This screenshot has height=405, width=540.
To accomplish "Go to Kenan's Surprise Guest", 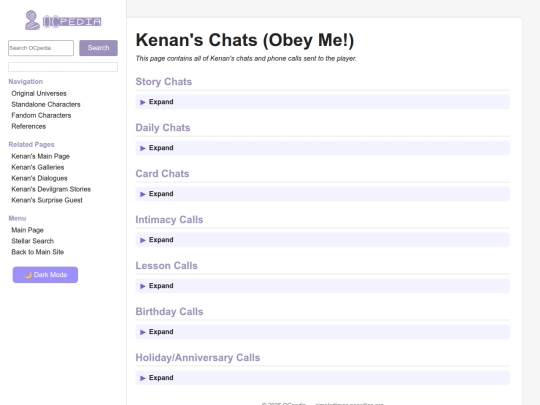I will 47,200.
